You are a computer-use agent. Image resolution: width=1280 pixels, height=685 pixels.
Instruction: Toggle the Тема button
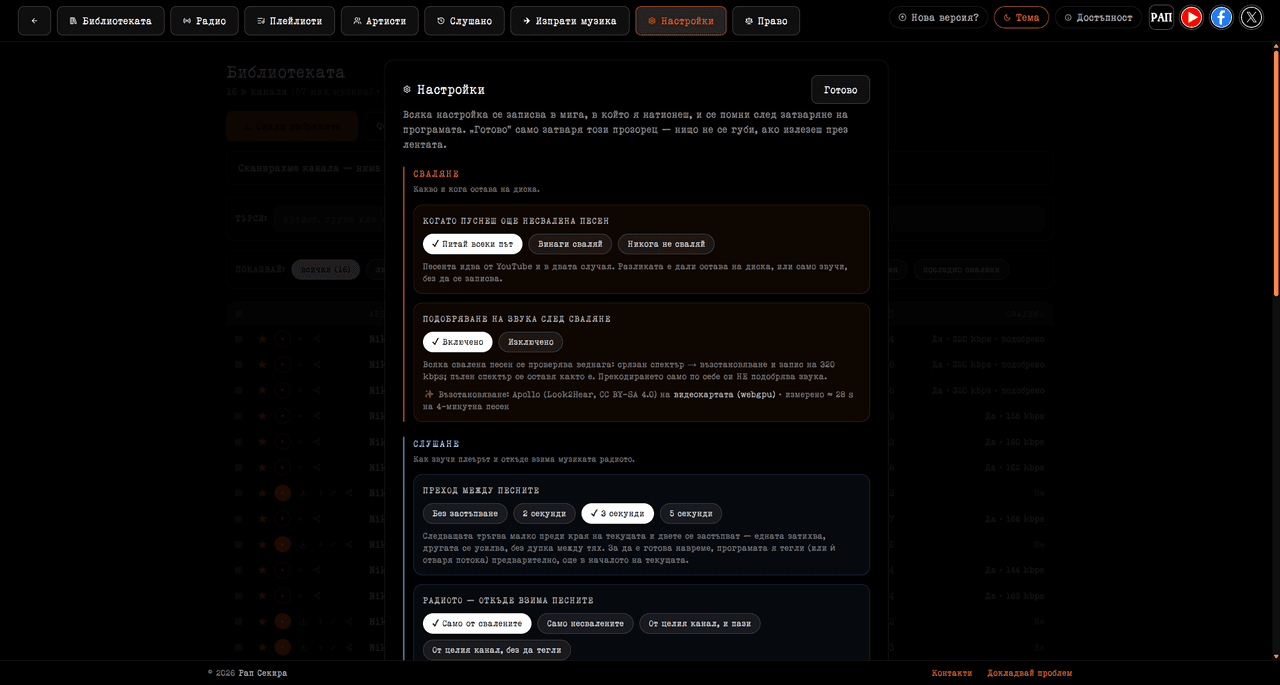pos(1021,17)
